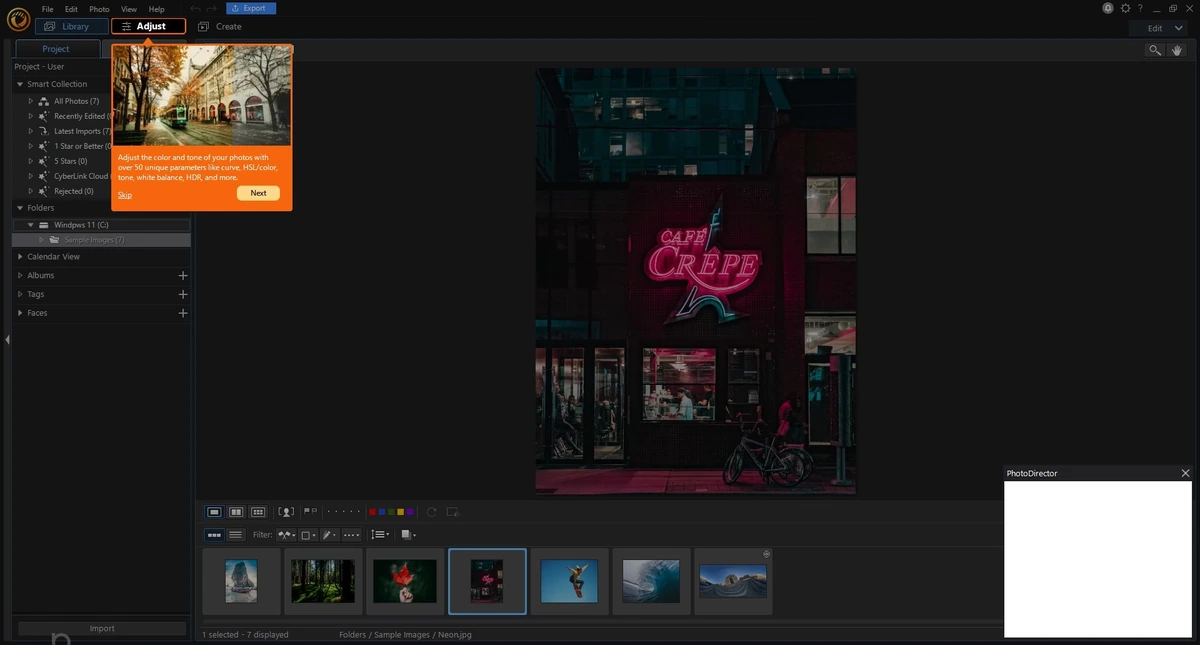Select the hand pan tool
This screenshot has width=1200, height=645.
[x=1177, y=50]
